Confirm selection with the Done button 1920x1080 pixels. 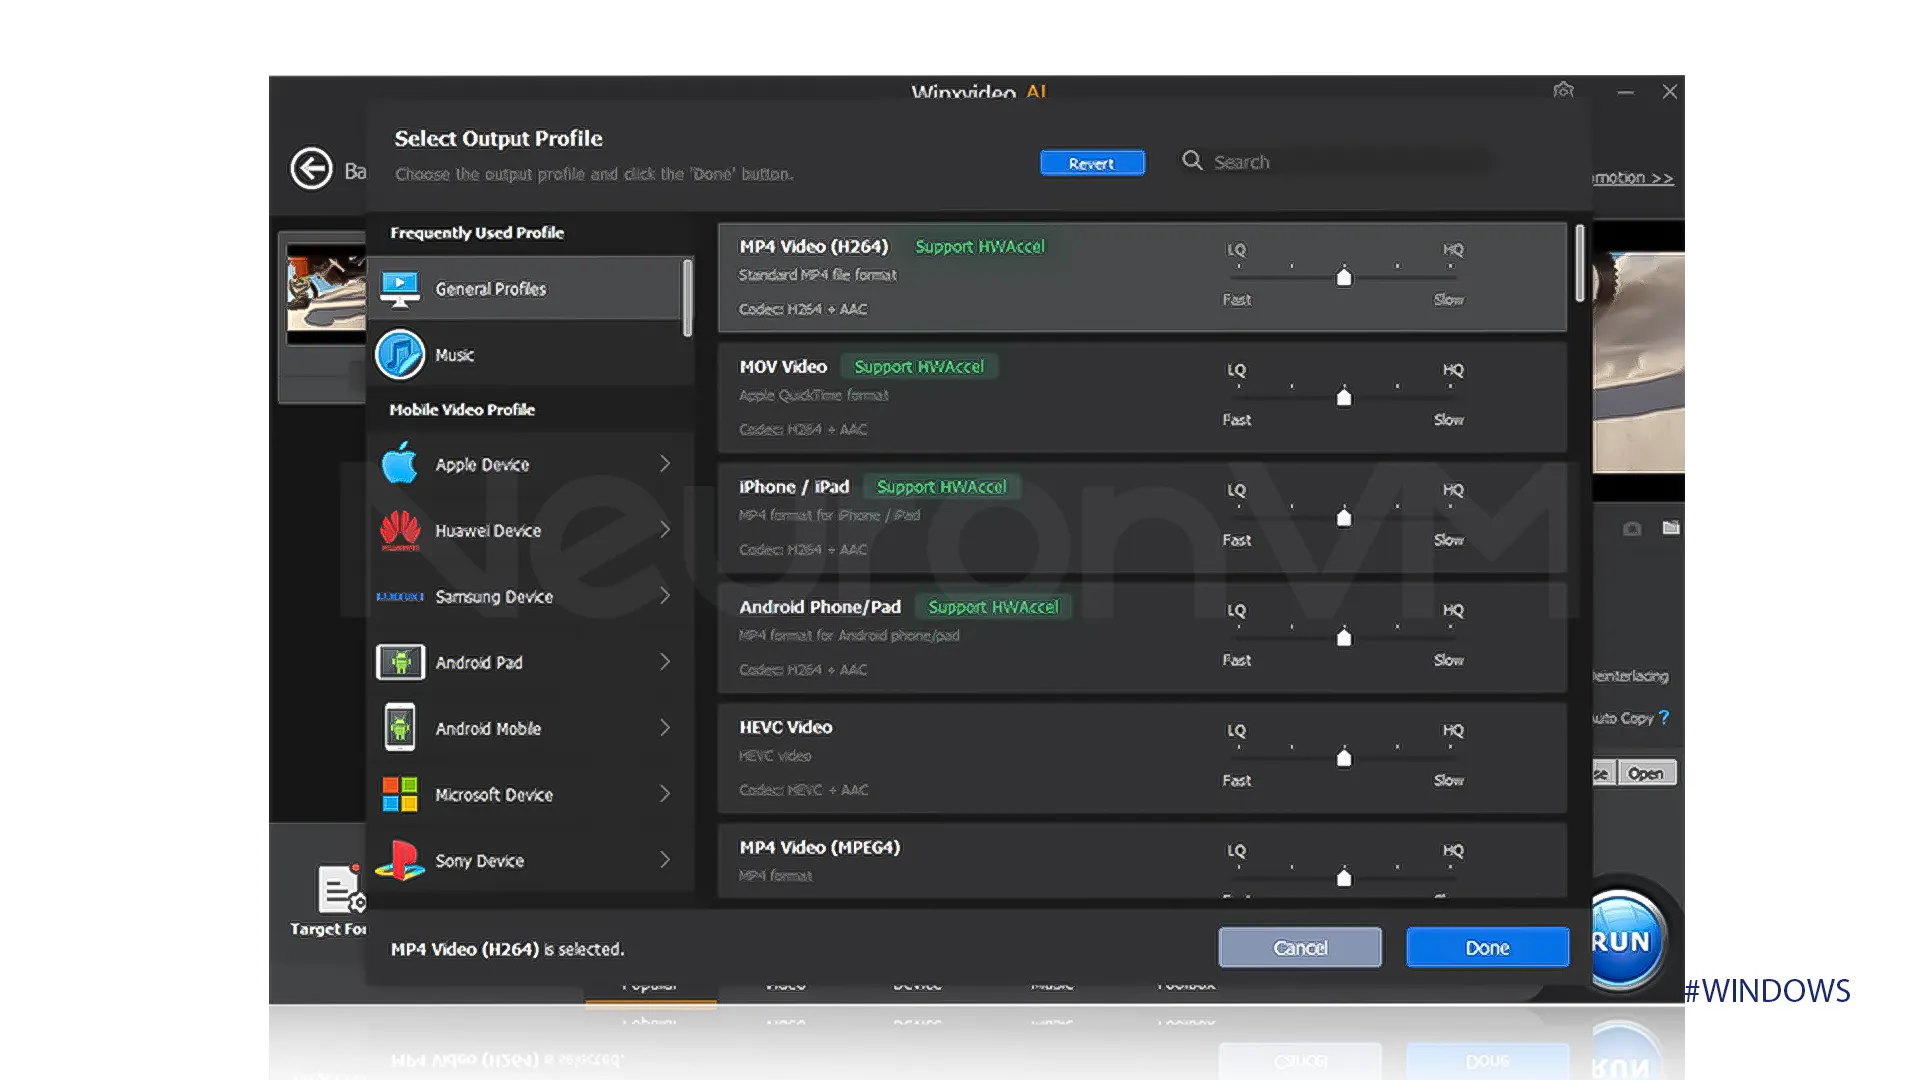point(1487,947)
